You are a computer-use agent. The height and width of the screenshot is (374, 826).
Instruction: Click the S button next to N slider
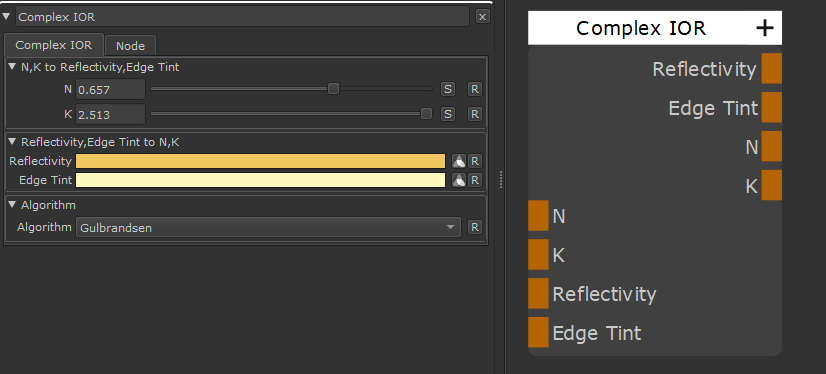coord(447,89)
